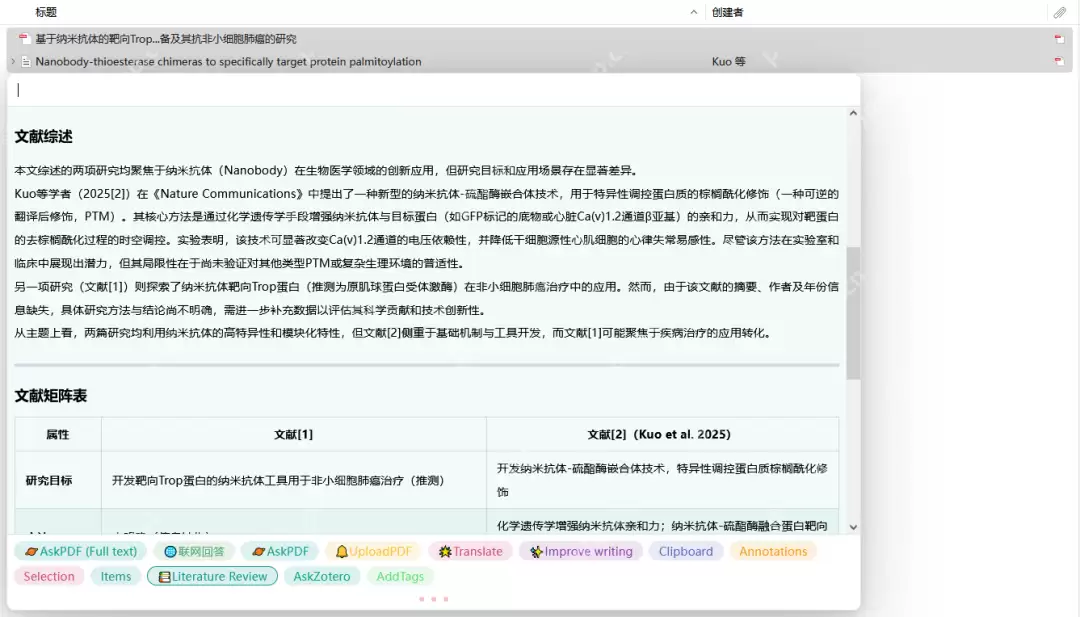Click the three-dot expander below the action chips
This screenshot has width=1080, height=617.
tap(434, 598)
